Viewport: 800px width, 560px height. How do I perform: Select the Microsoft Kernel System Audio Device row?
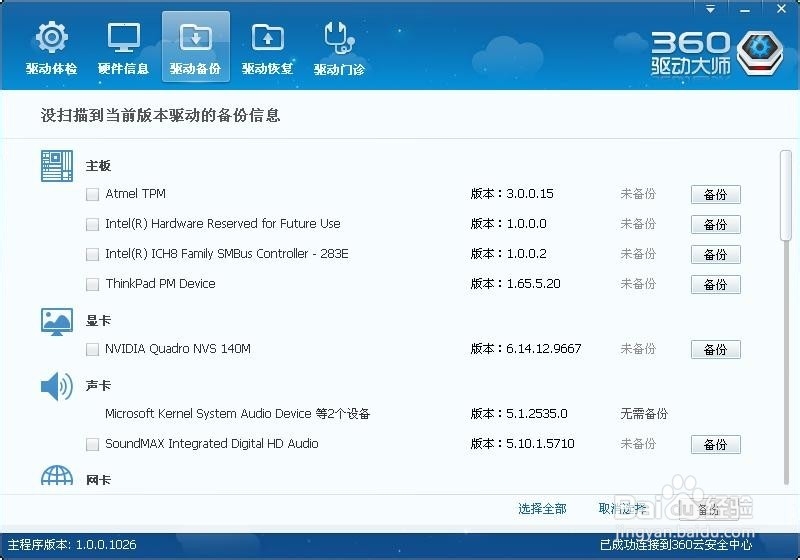(x=237, y=413)
